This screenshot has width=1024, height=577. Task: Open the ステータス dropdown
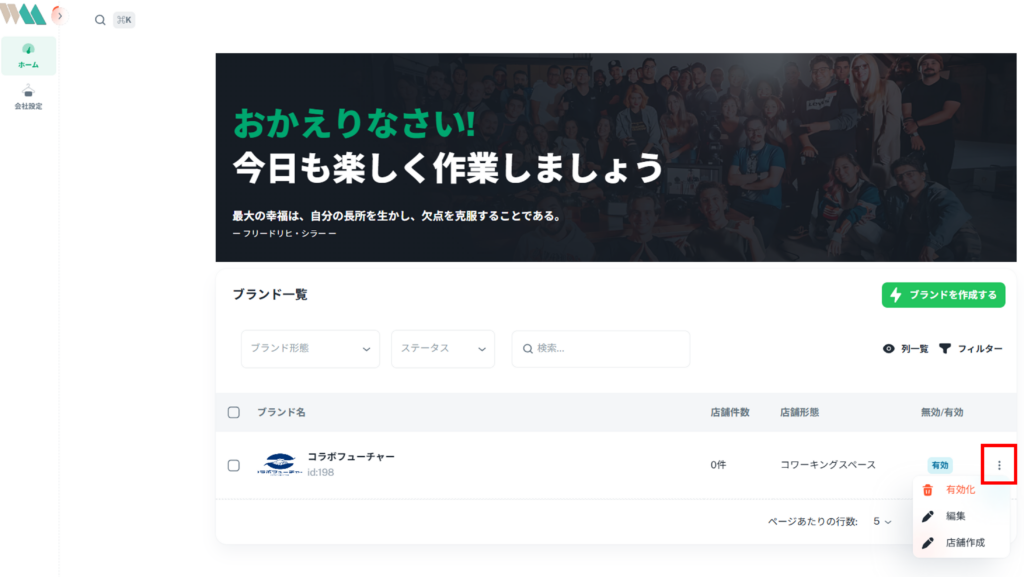[443, 349]
